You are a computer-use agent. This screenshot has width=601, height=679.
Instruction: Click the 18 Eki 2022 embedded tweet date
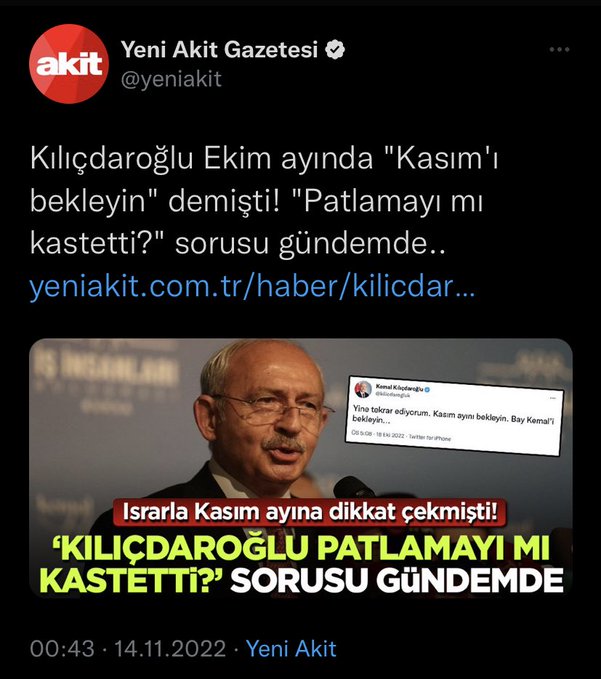tap(390, 436)
